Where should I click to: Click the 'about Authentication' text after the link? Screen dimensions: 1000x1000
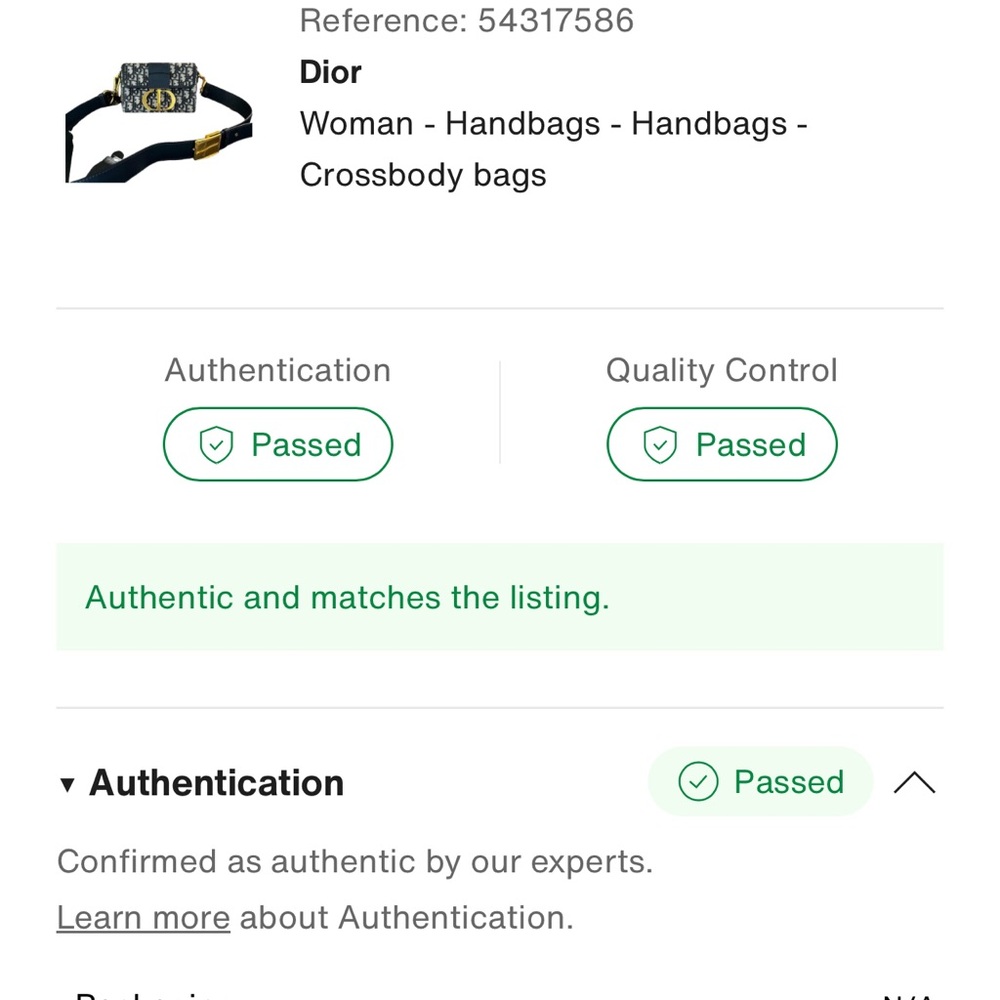pos(406,917)
